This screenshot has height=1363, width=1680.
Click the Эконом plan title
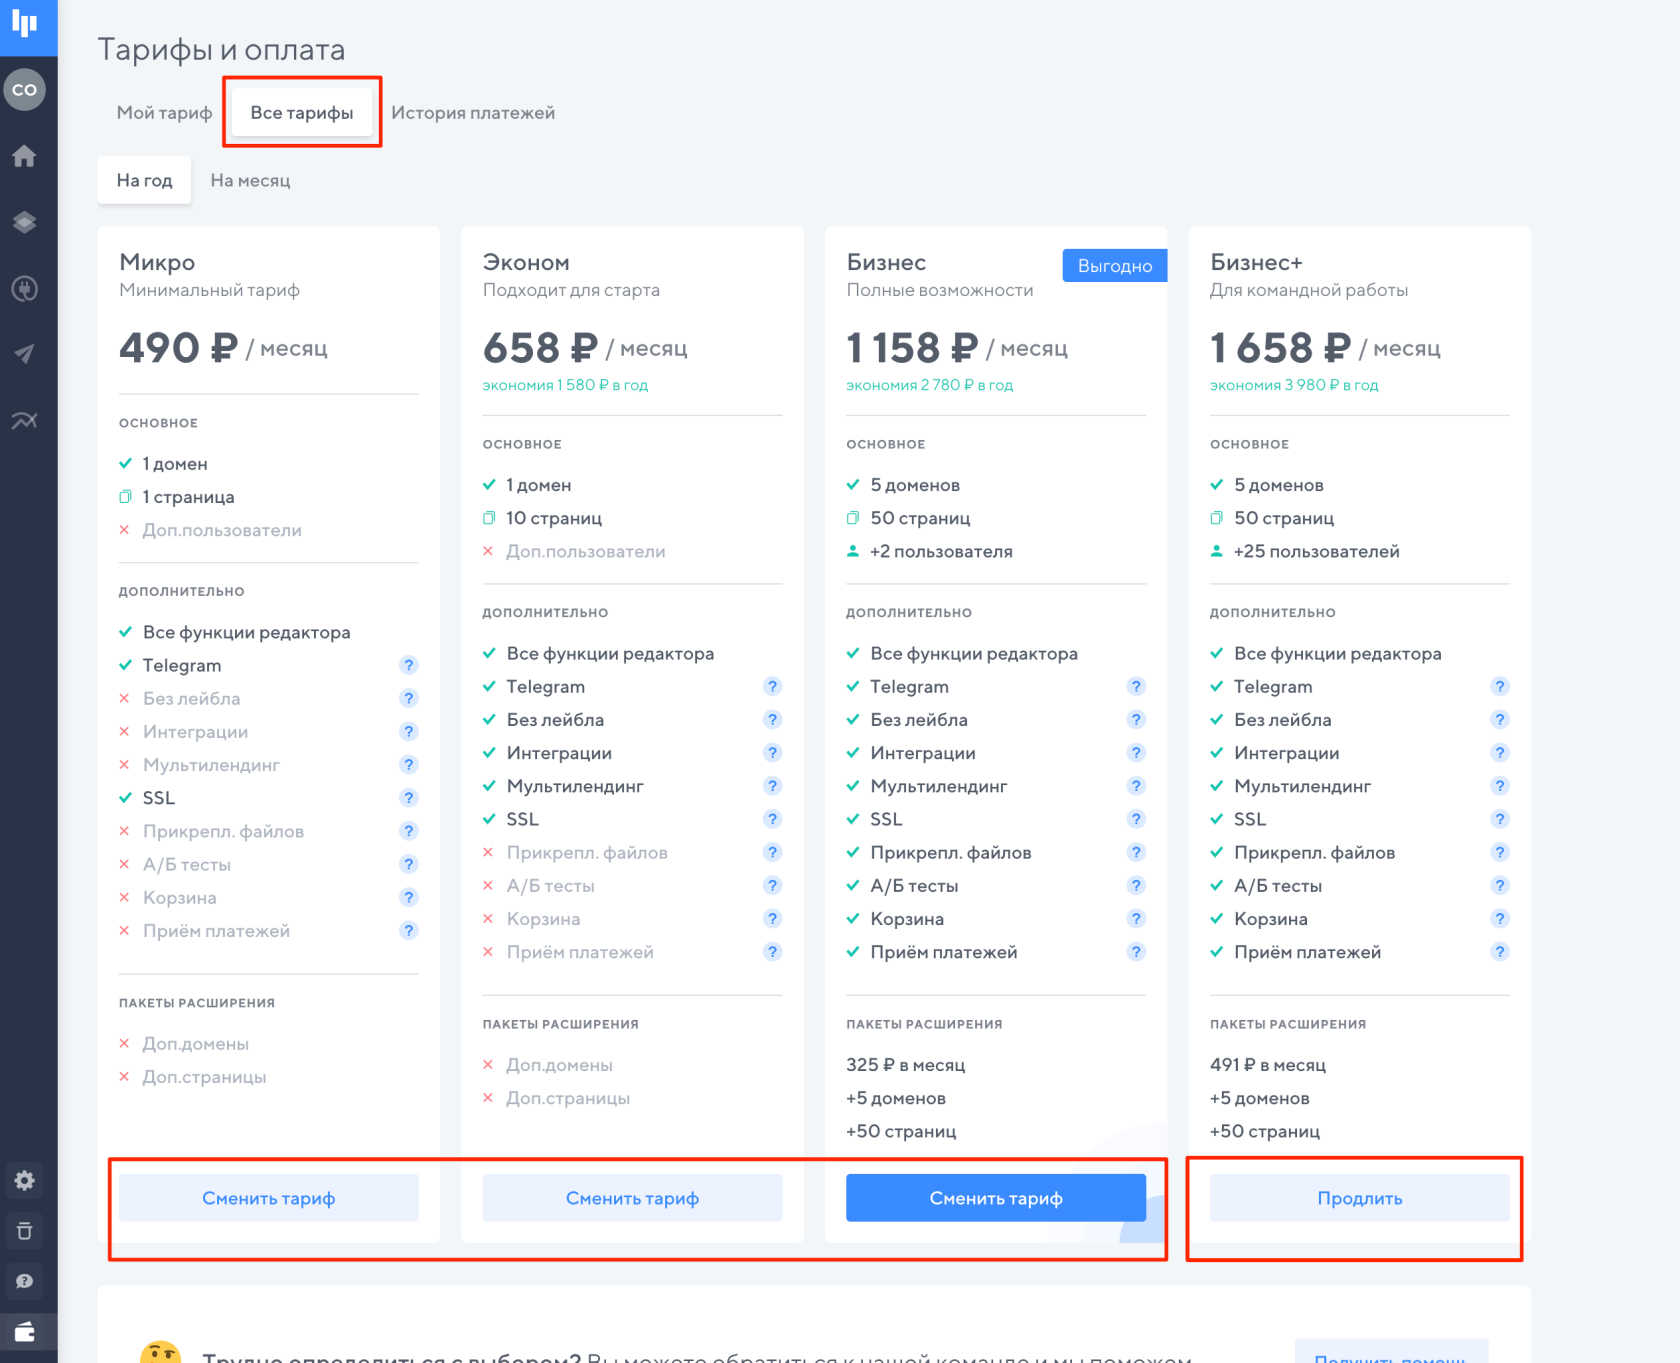click(x=526, y=262)
